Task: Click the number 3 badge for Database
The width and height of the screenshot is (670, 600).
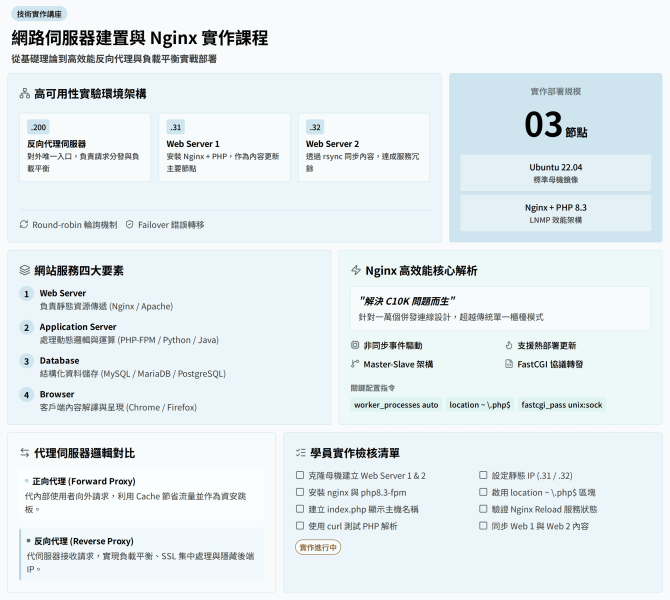Action: [26, 361]
